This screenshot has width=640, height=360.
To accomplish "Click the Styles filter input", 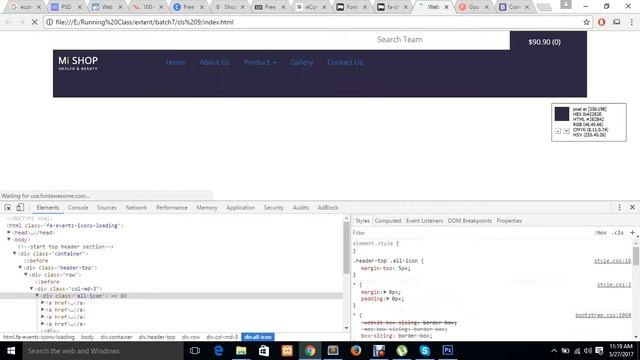I will click(x=471, y=233).
